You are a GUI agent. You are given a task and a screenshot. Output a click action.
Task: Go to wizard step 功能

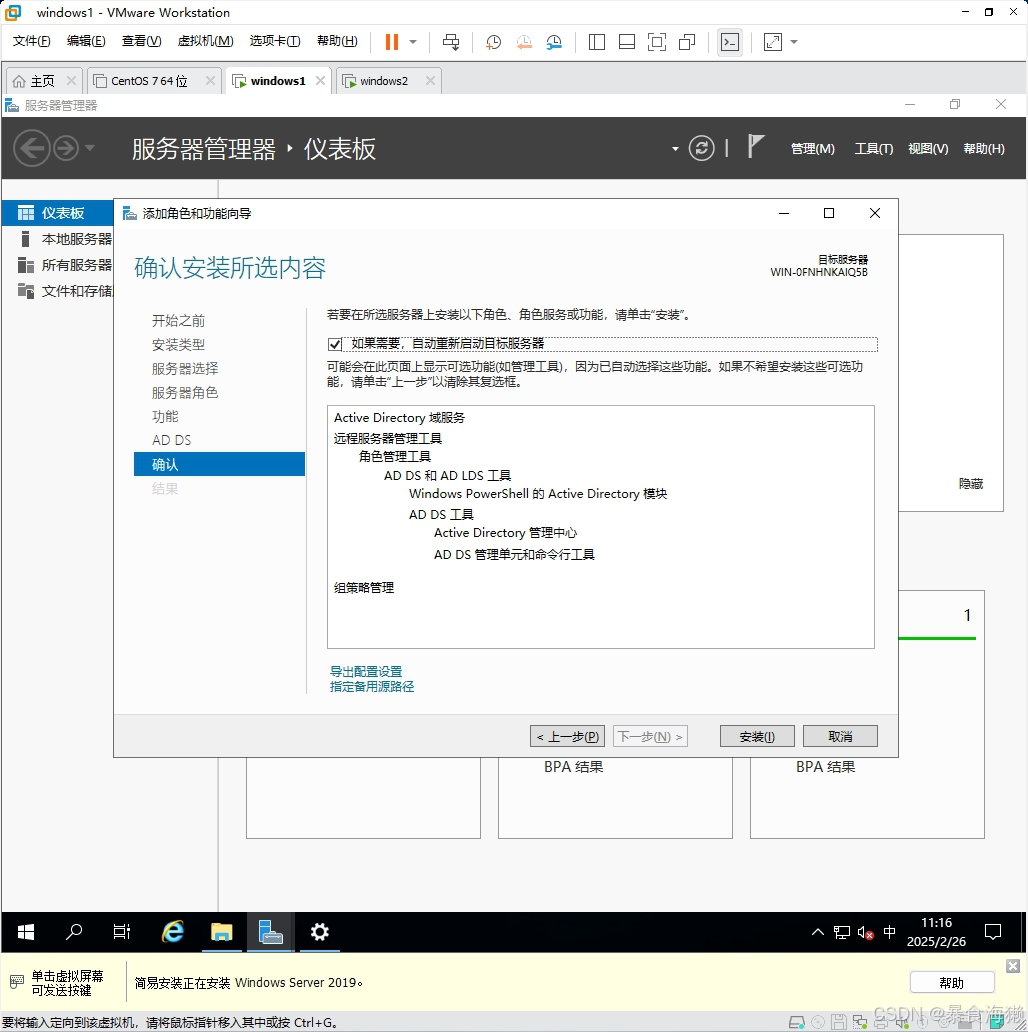point(165,417)
